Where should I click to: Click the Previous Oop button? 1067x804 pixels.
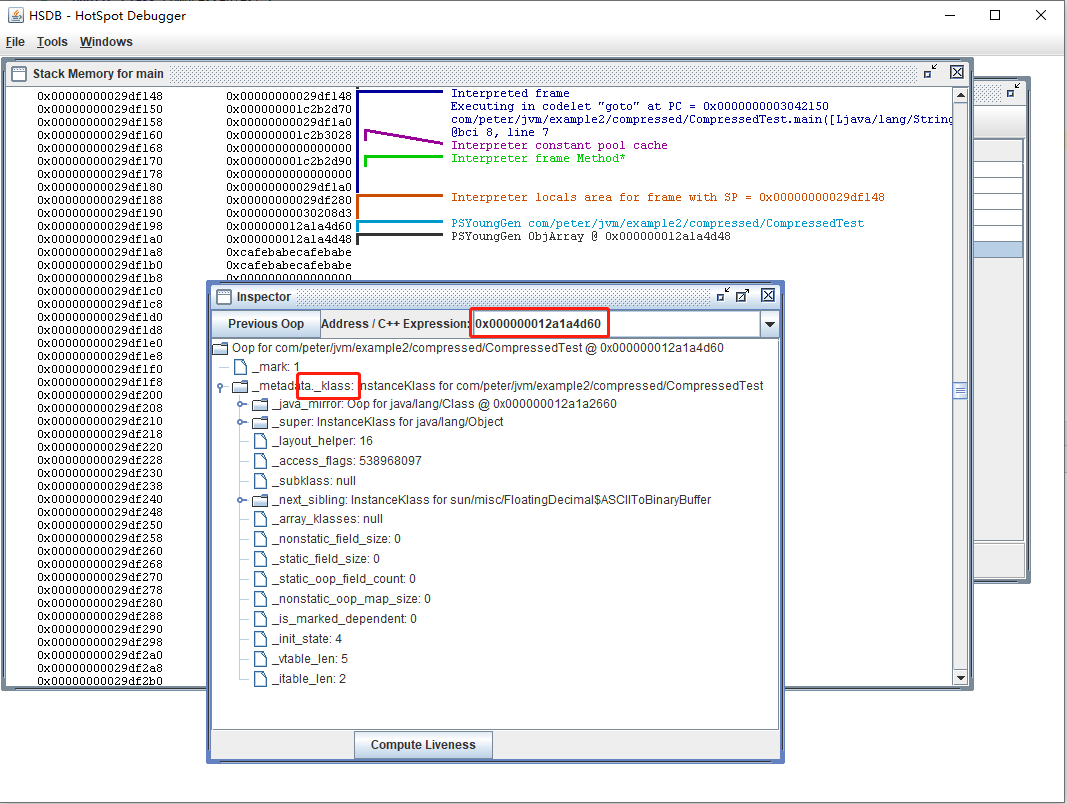point(264,324)
